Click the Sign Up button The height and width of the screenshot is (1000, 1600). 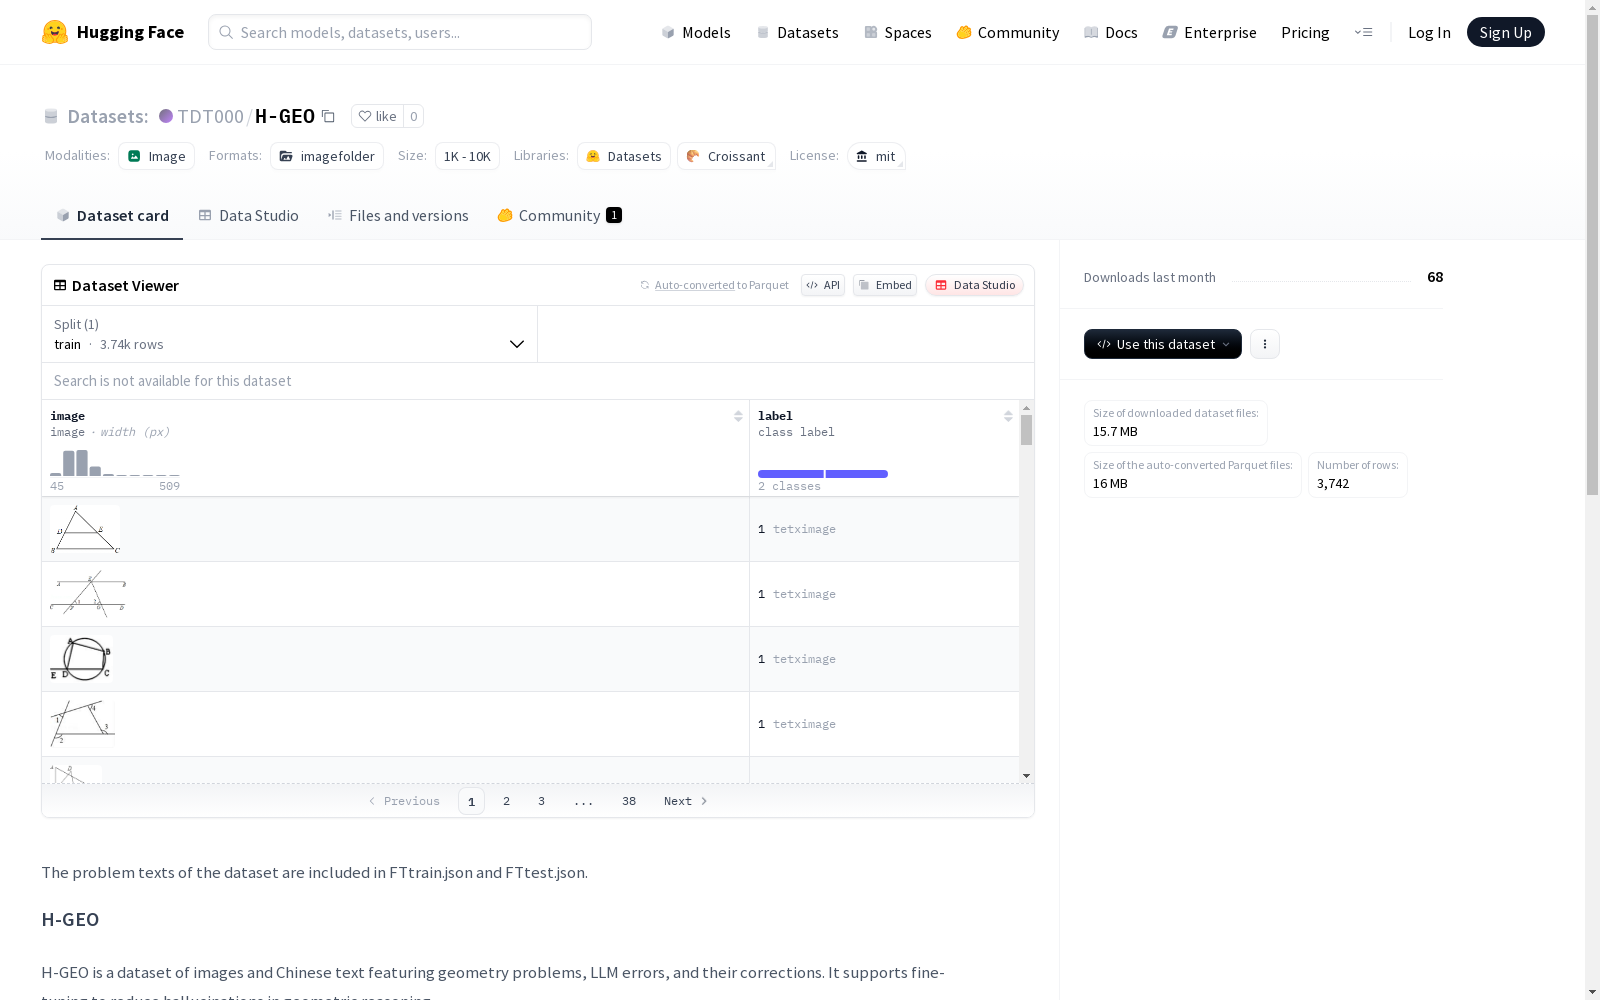pos(1505,32)
